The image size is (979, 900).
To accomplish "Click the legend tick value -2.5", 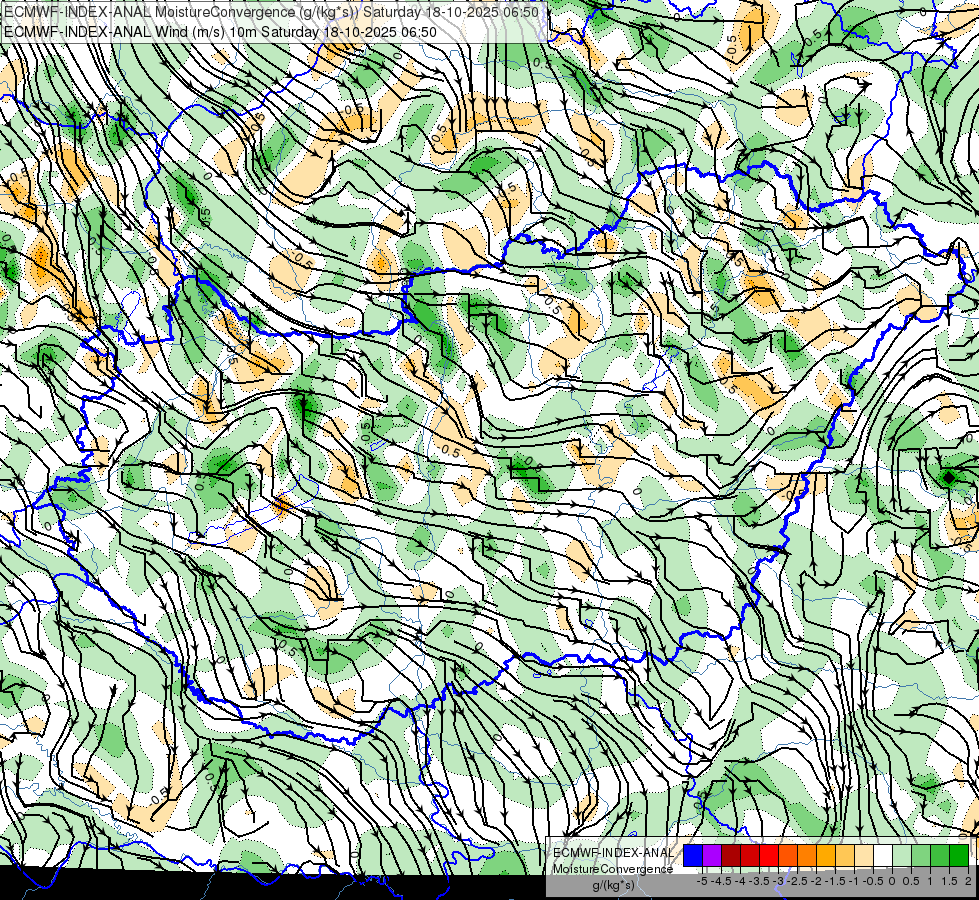I will tap(797, 881).
